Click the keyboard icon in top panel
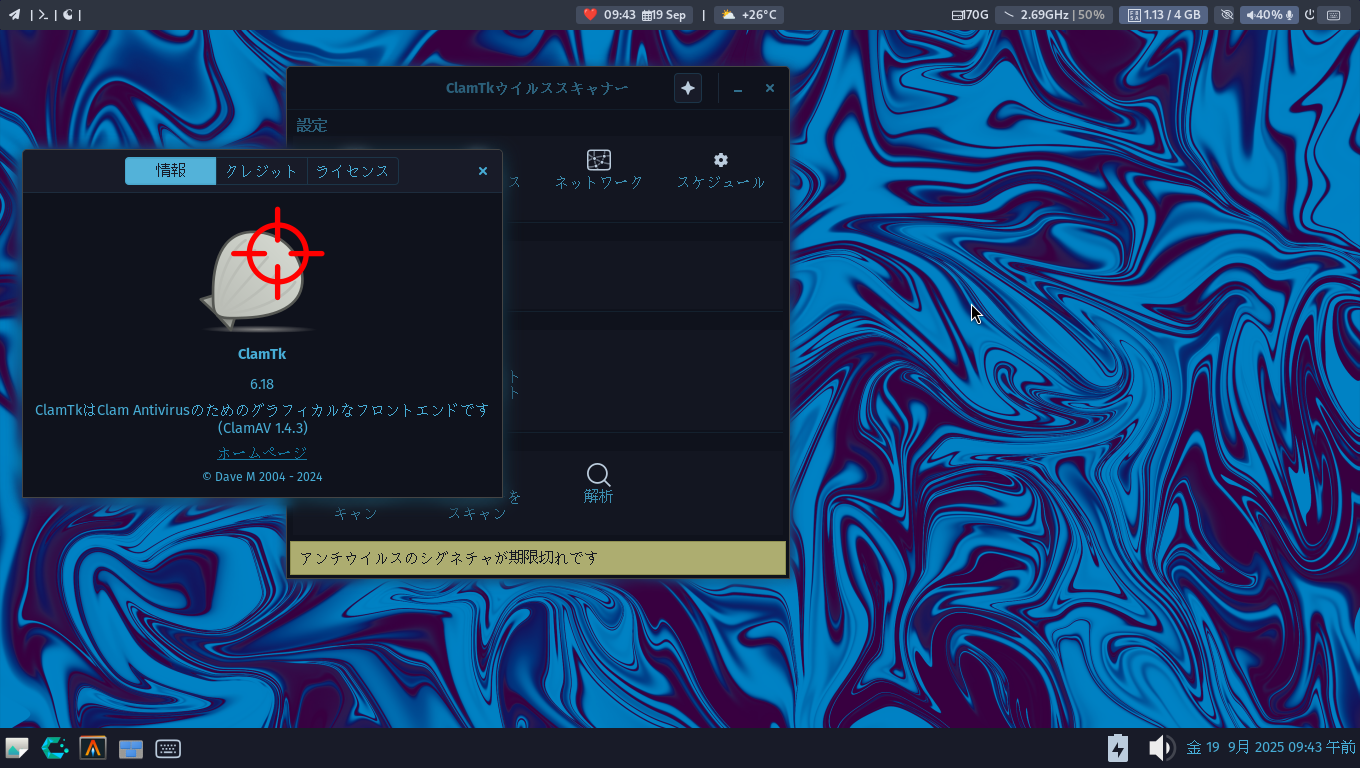This screenshot has width=1360, height=768. [x=1334, y=15]
